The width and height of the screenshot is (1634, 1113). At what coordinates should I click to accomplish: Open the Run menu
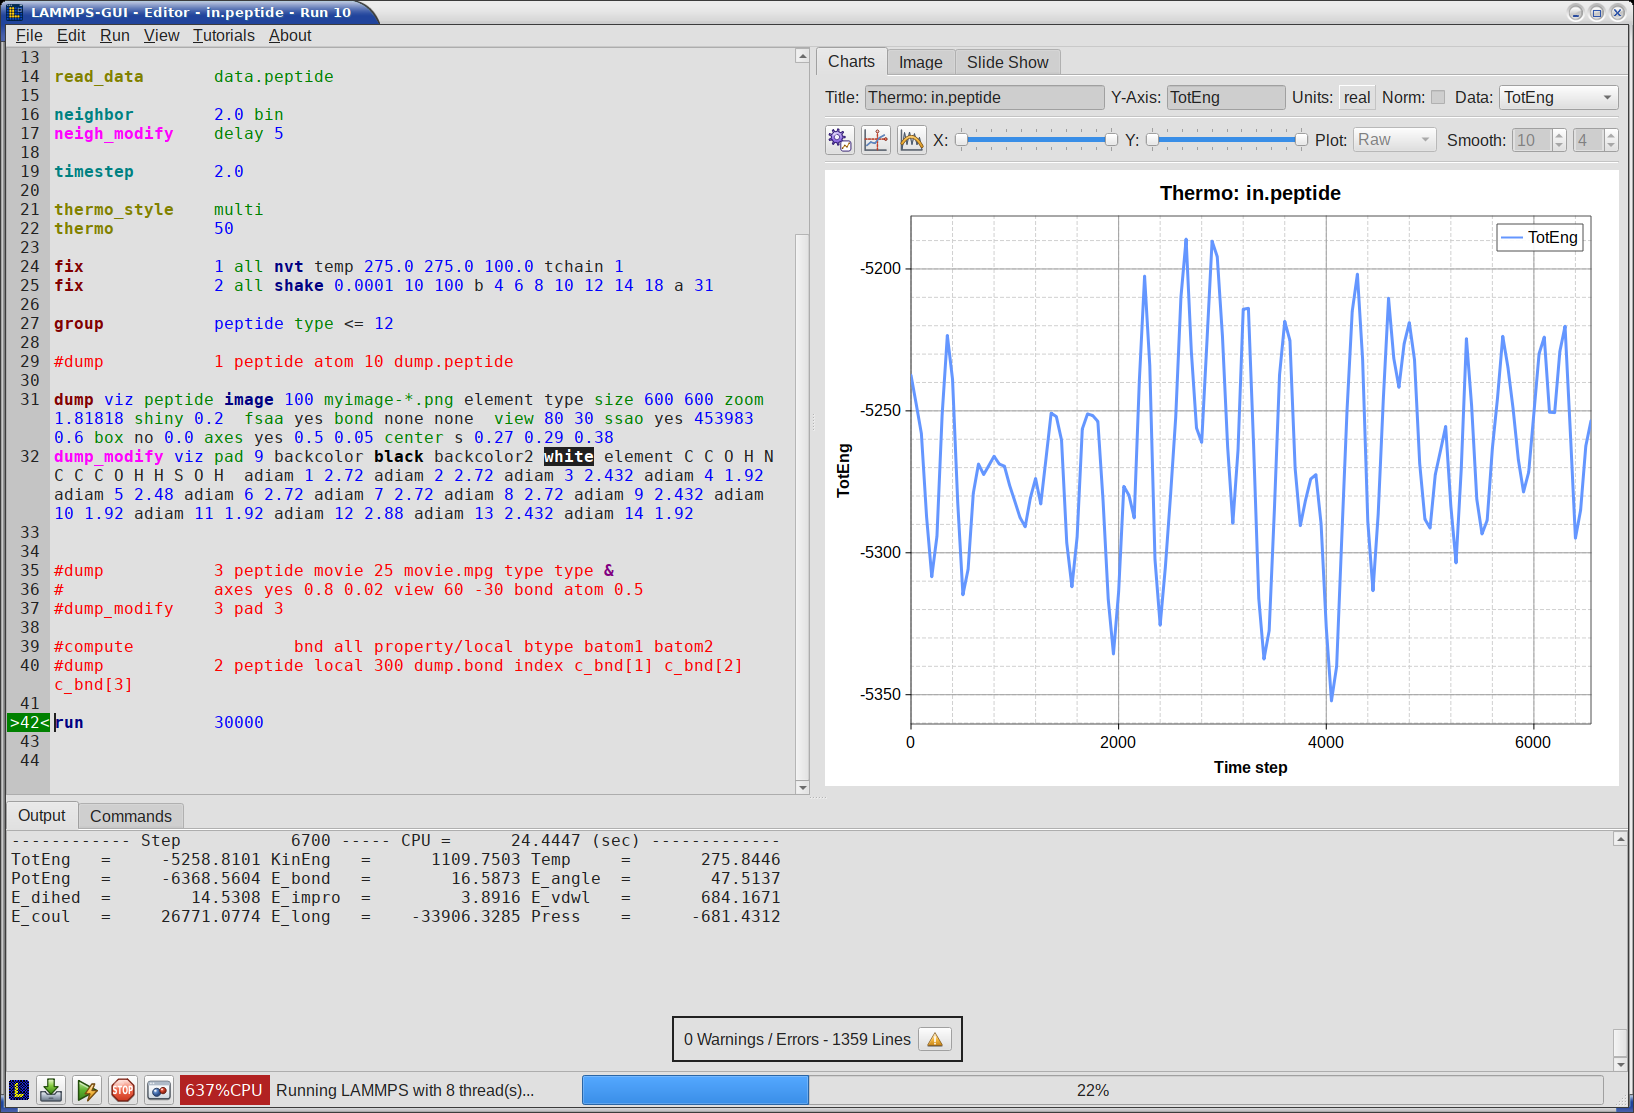click(115, 35)
